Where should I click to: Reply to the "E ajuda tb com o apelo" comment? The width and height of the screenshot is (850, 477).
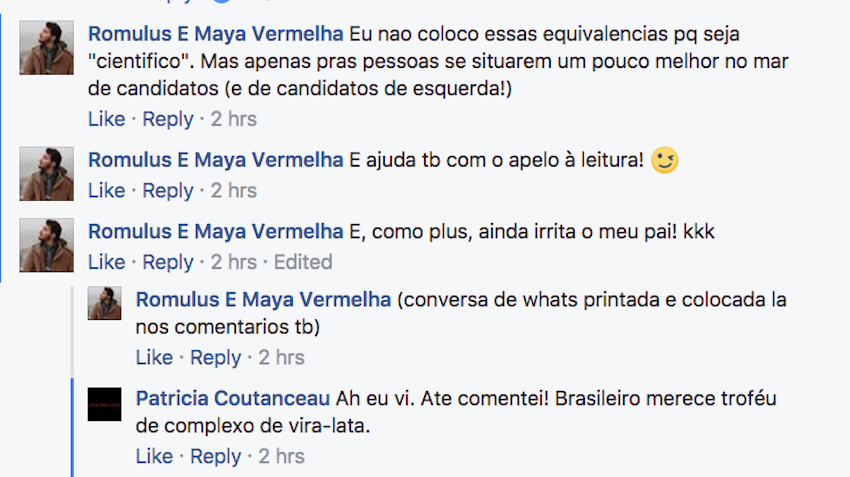167,190
